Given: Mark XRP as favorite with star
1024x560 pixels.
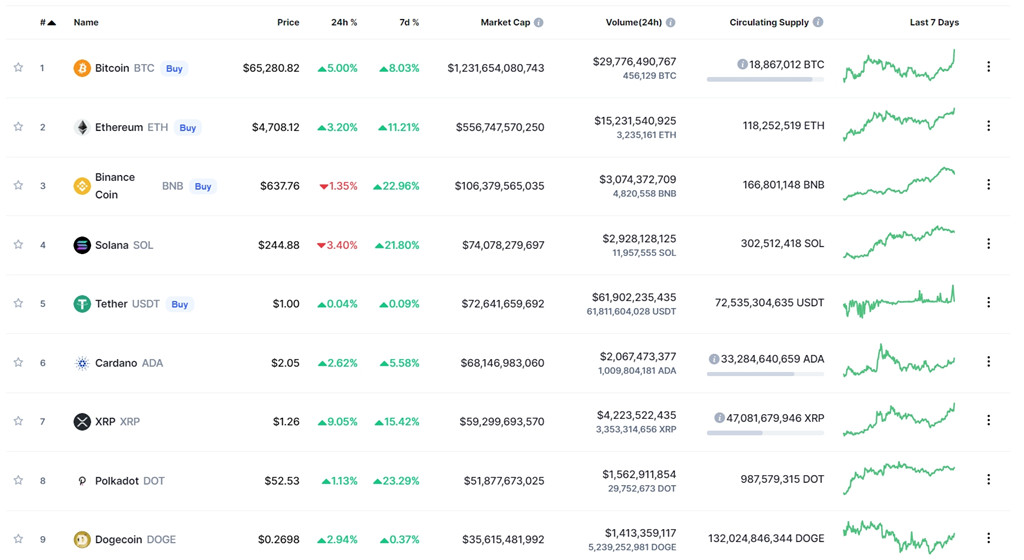Looking at the screenshot, I should [18, 421].
